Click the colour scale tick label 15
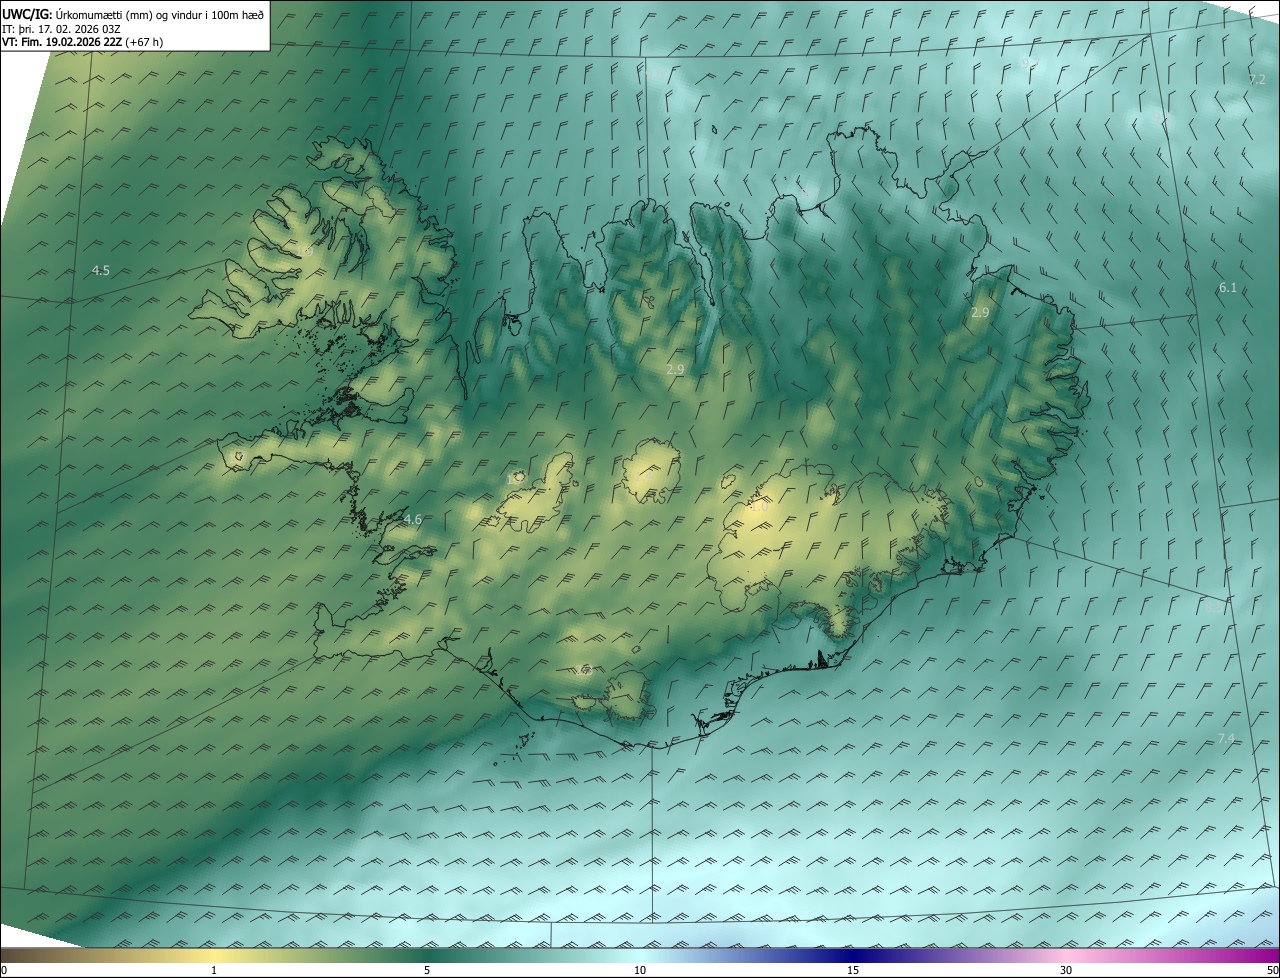 pos(853,970)
